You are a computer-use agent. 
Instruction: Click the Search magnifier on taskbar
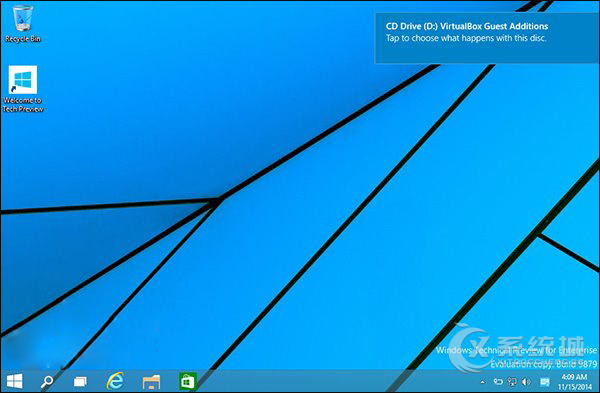pos(47,381)
